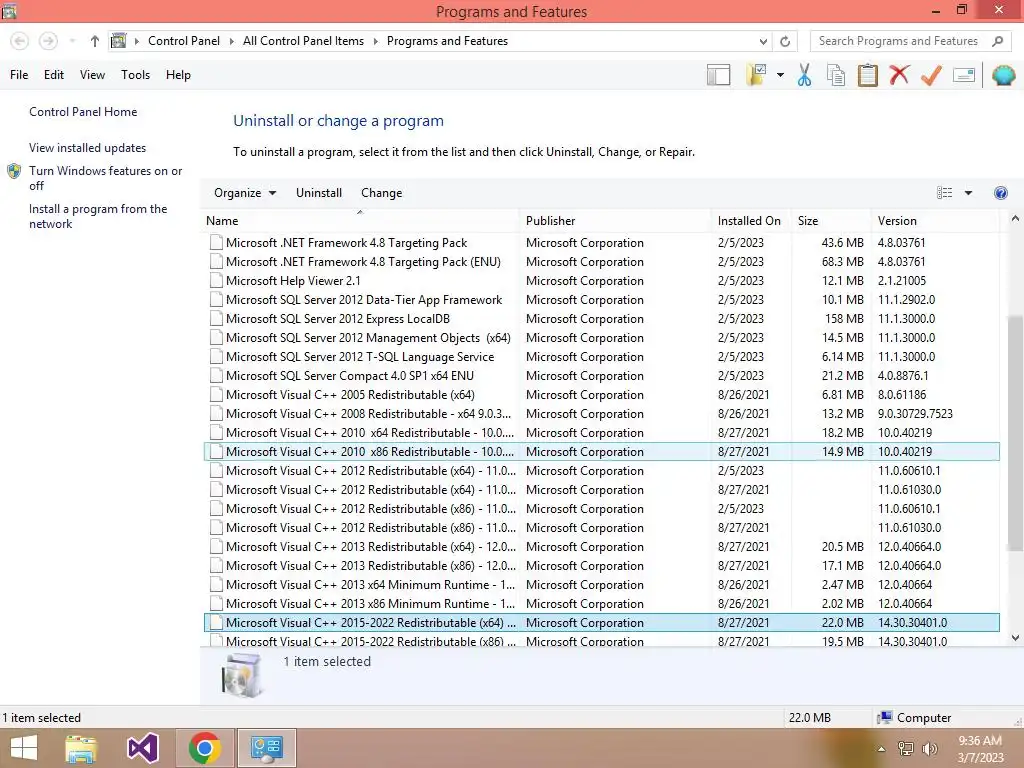Open the File menu
Screen dimensions: 1024x768
(x=19, y=75)
